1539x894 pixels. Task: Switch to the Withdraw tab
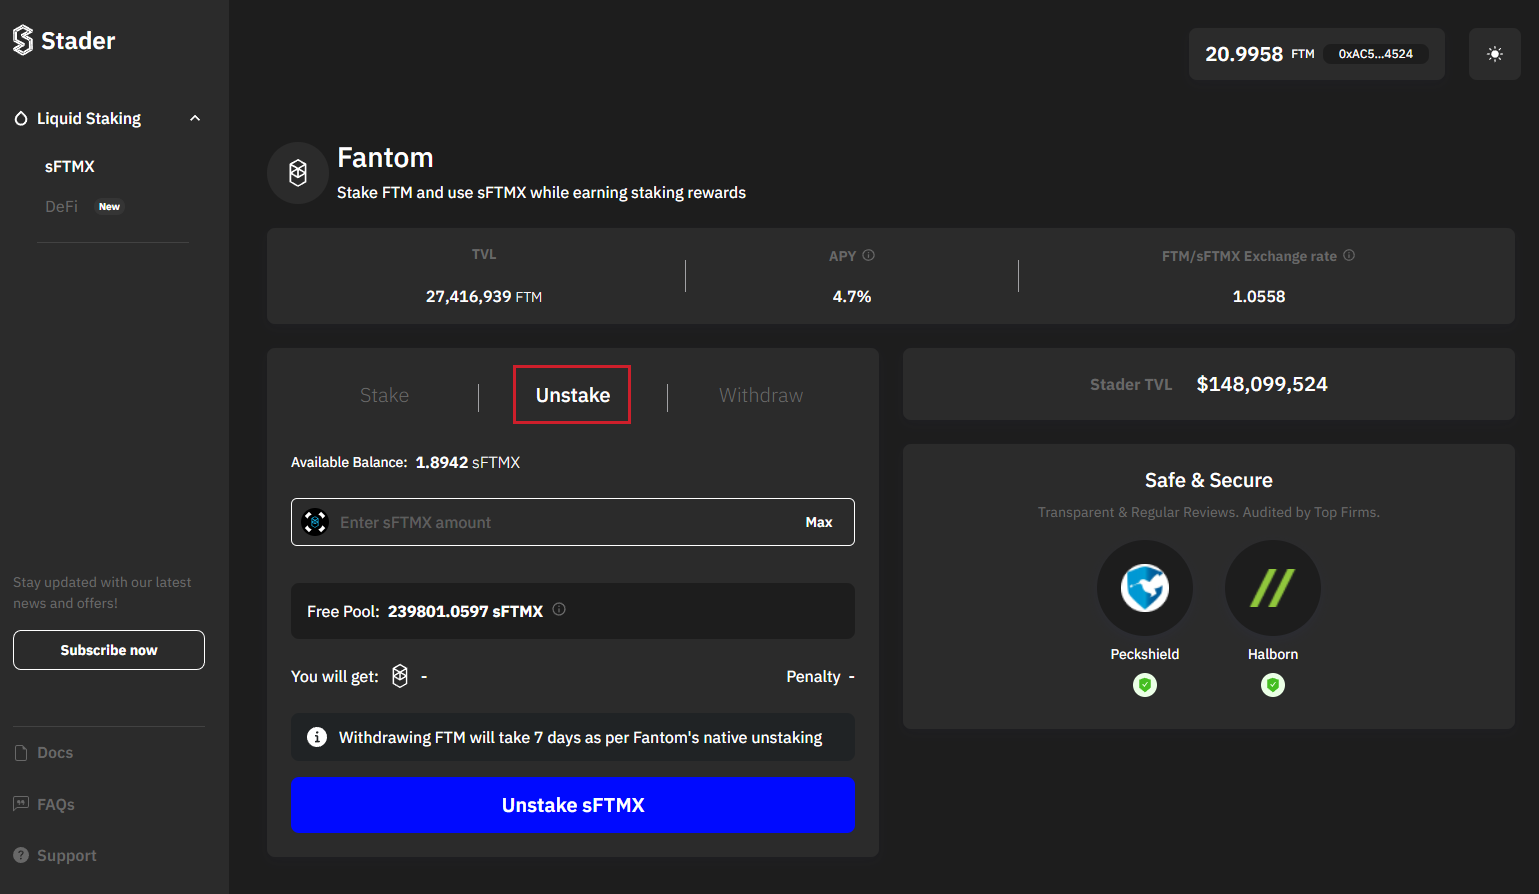[x=760, y=395]
